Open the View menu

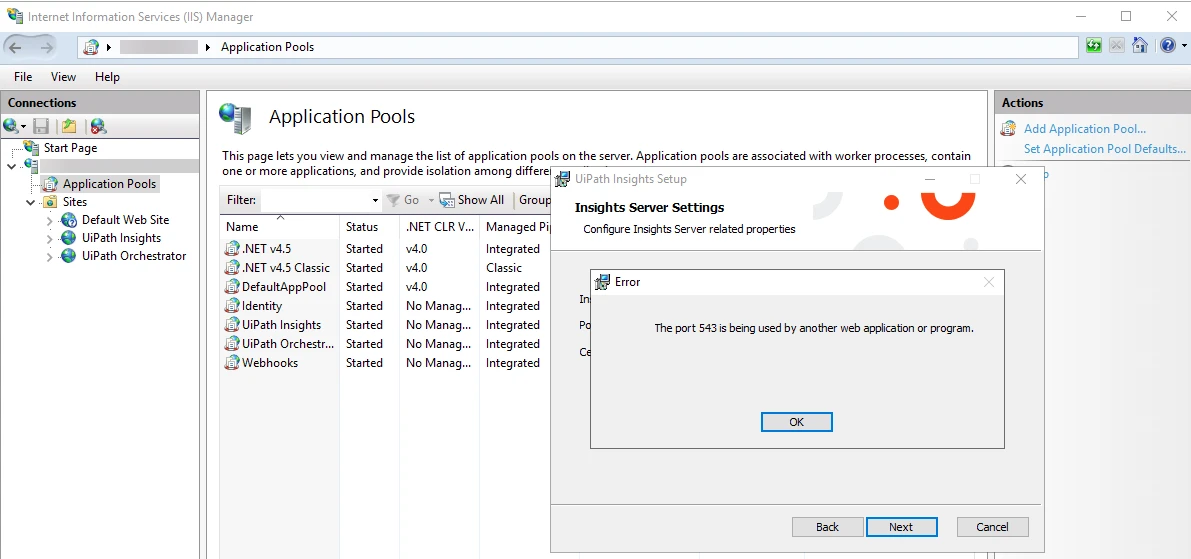63,77
